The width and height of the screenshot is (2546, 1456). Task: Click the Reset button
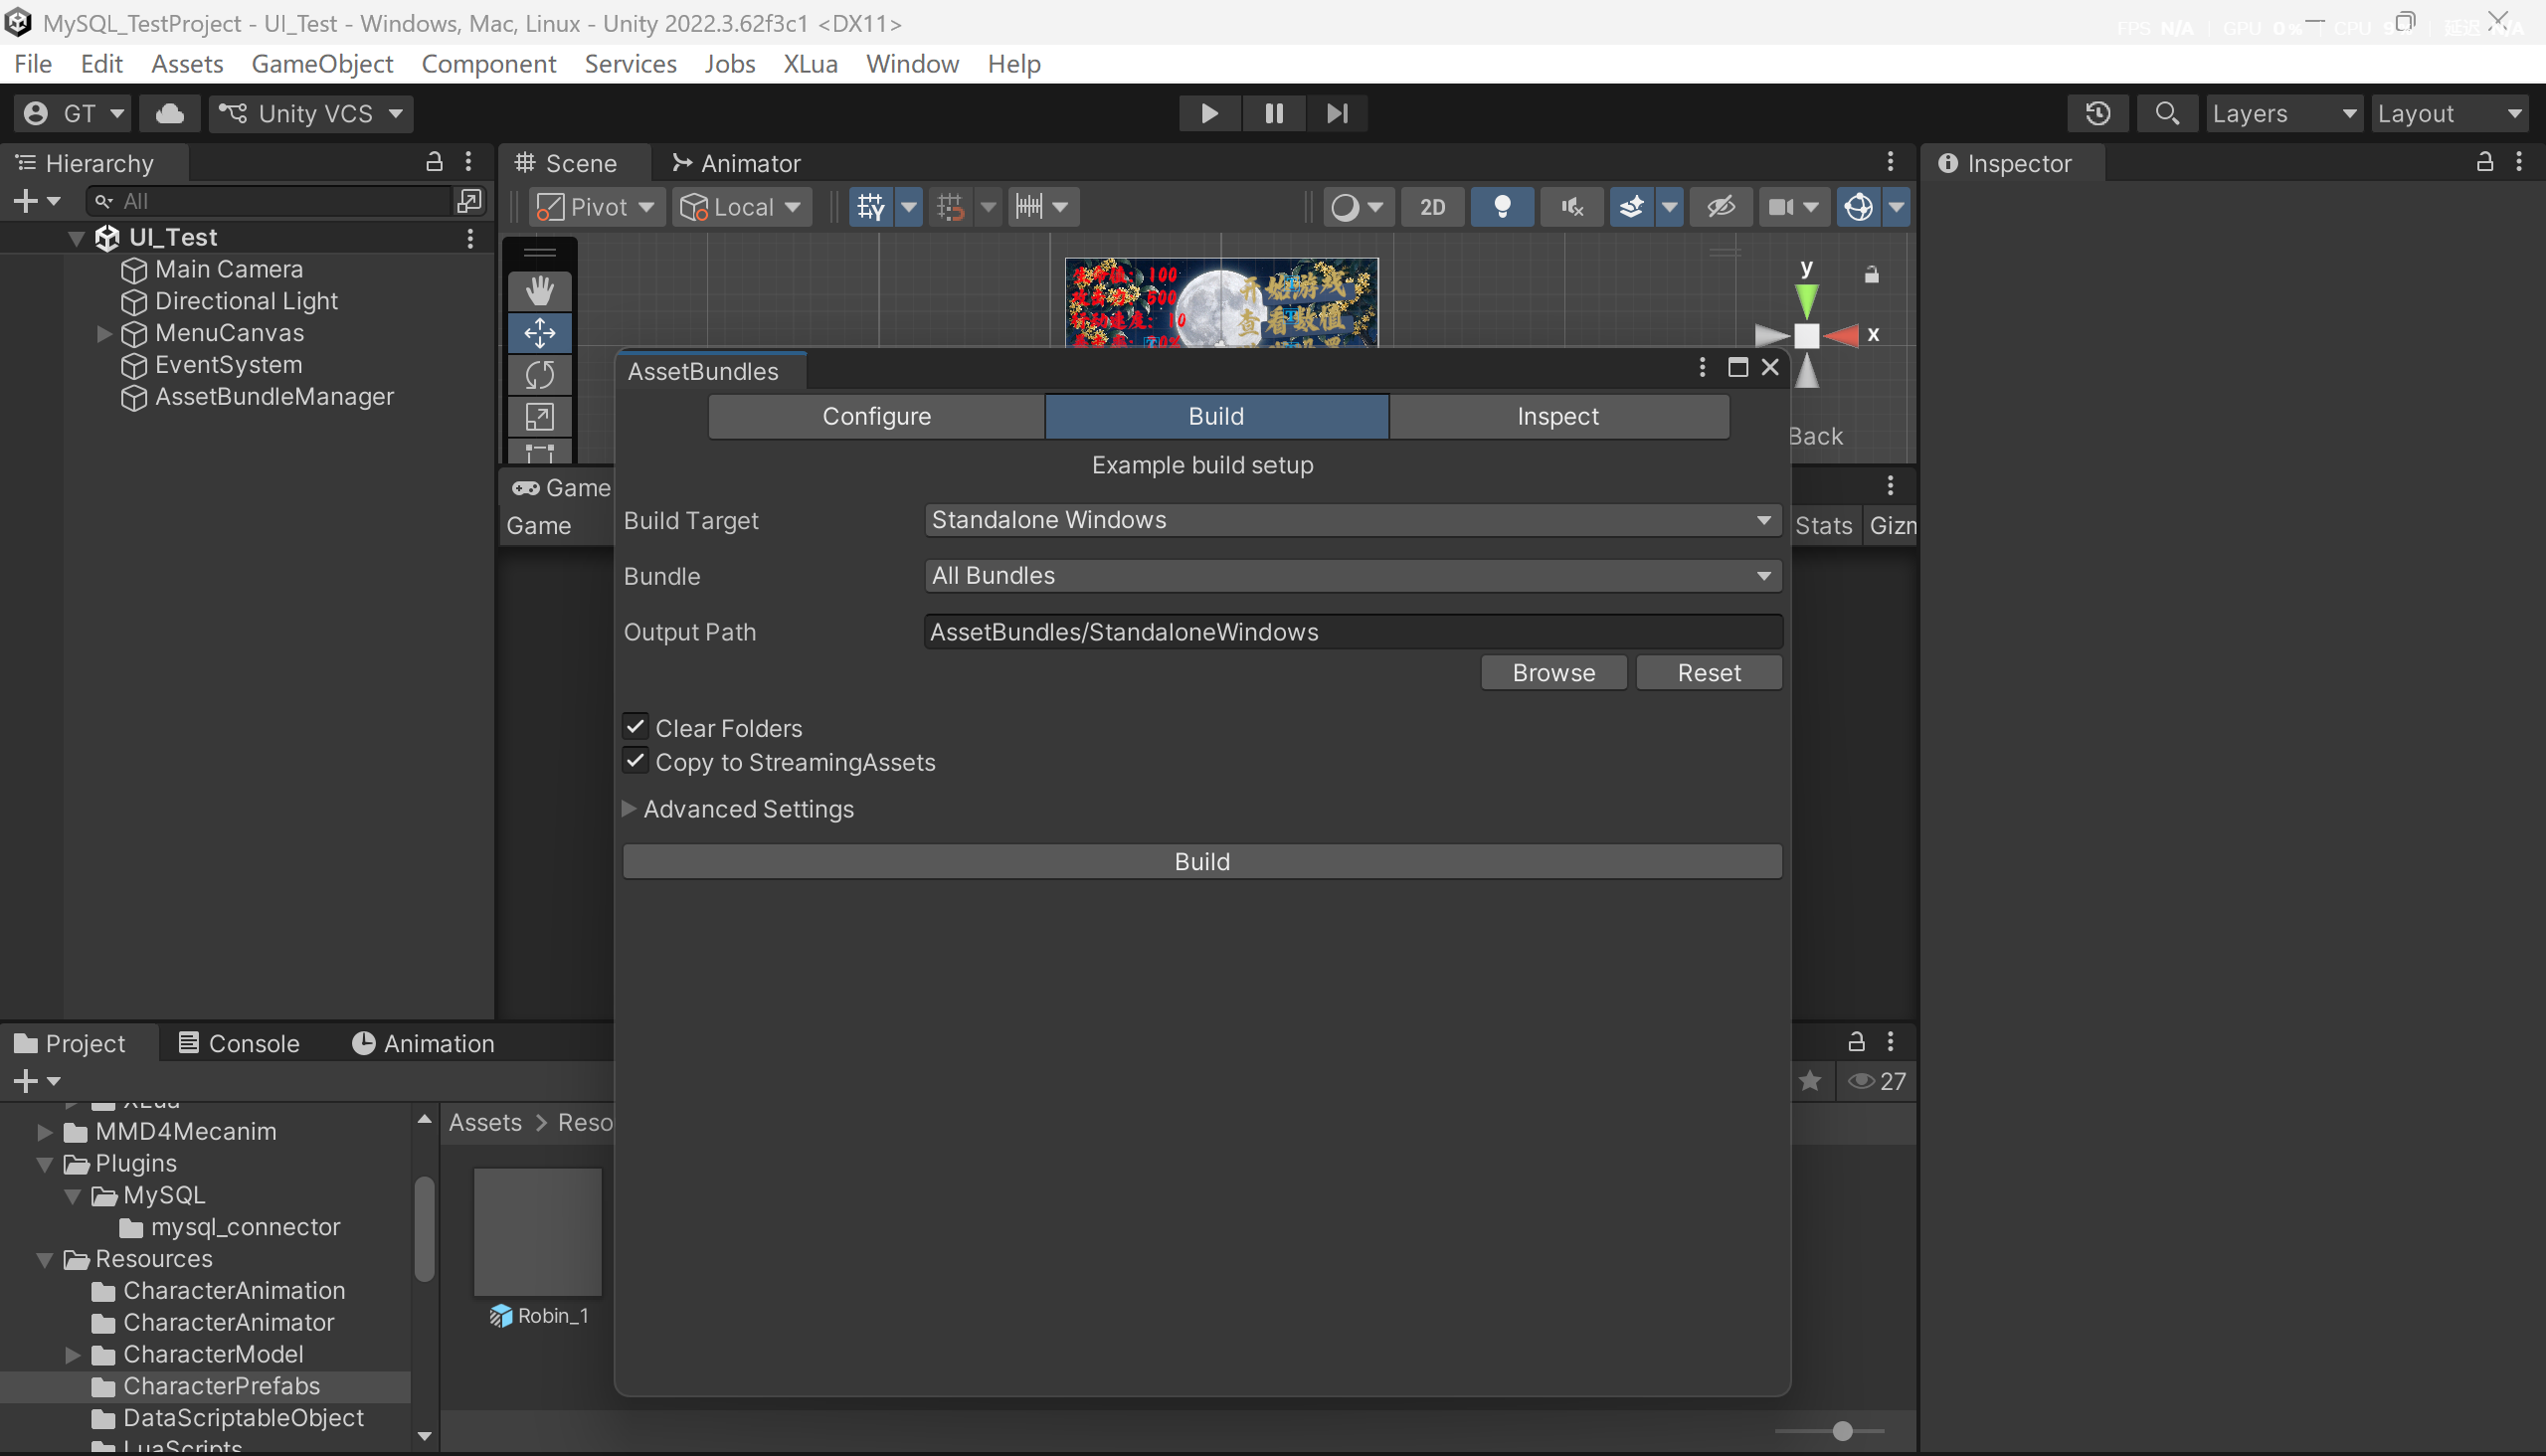click(1709, 673)
